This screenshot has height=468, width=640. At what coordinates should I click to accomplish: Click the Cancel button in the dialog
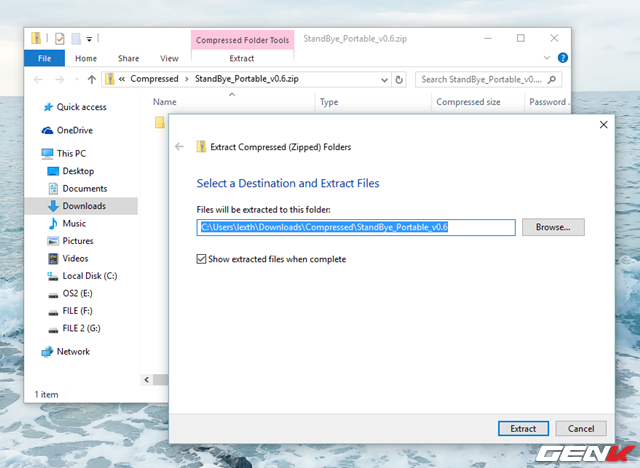[580, 428]
